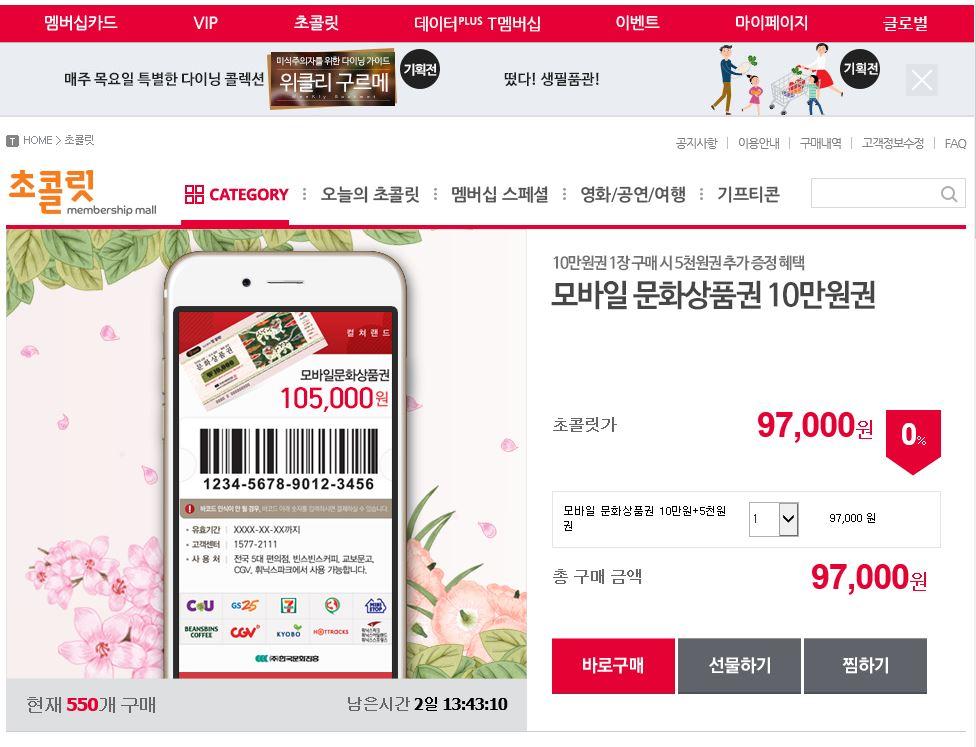Click the first 기획전 black circle badge
976x747 pixels.
point(420,69)
